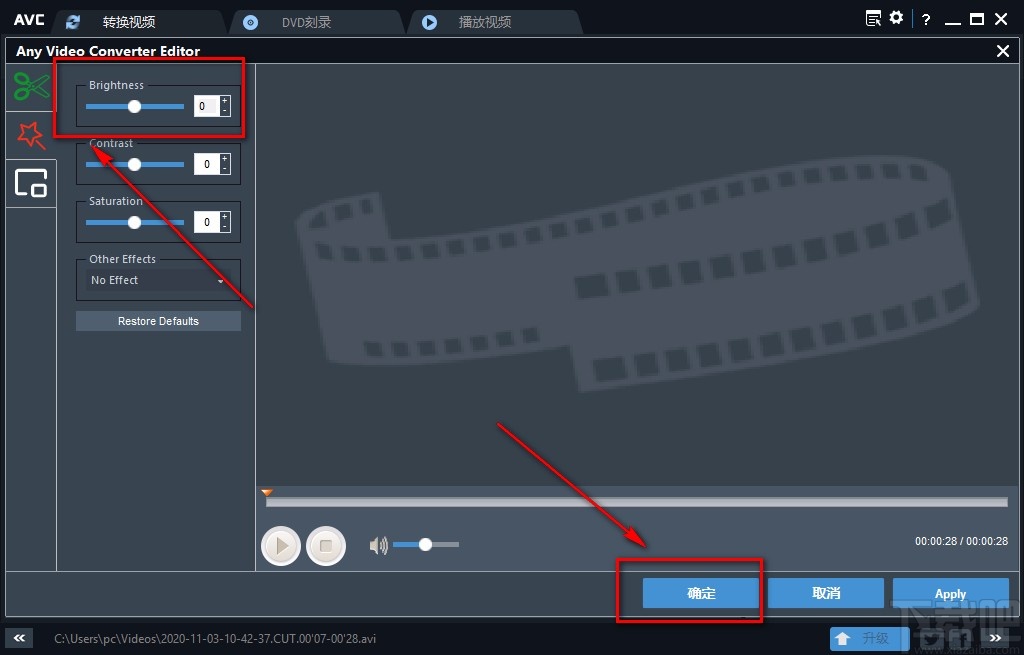Viewport: 1024px width, 655px height.
Task: Click the Restore Defaults button
Action: coord(157,320)
